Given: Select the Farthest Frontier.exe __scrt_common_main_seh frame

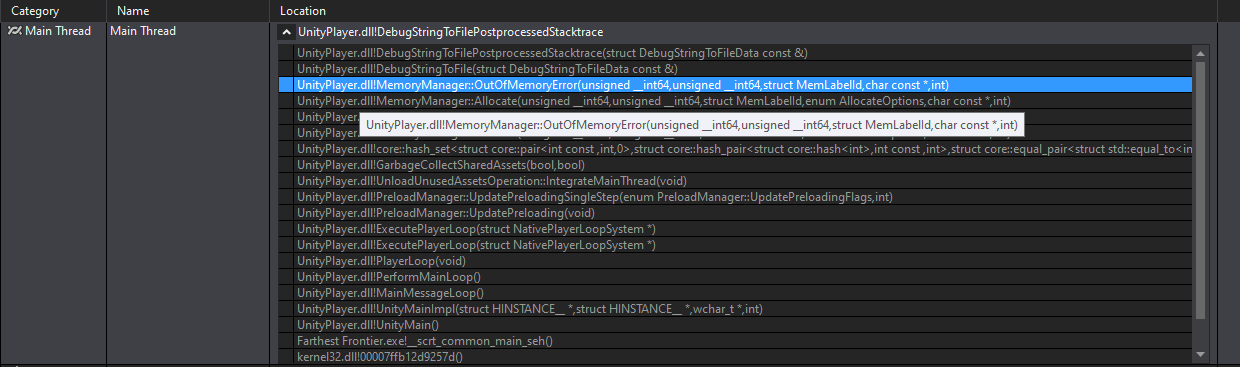Looking at the screenshot, I should 735,341.
